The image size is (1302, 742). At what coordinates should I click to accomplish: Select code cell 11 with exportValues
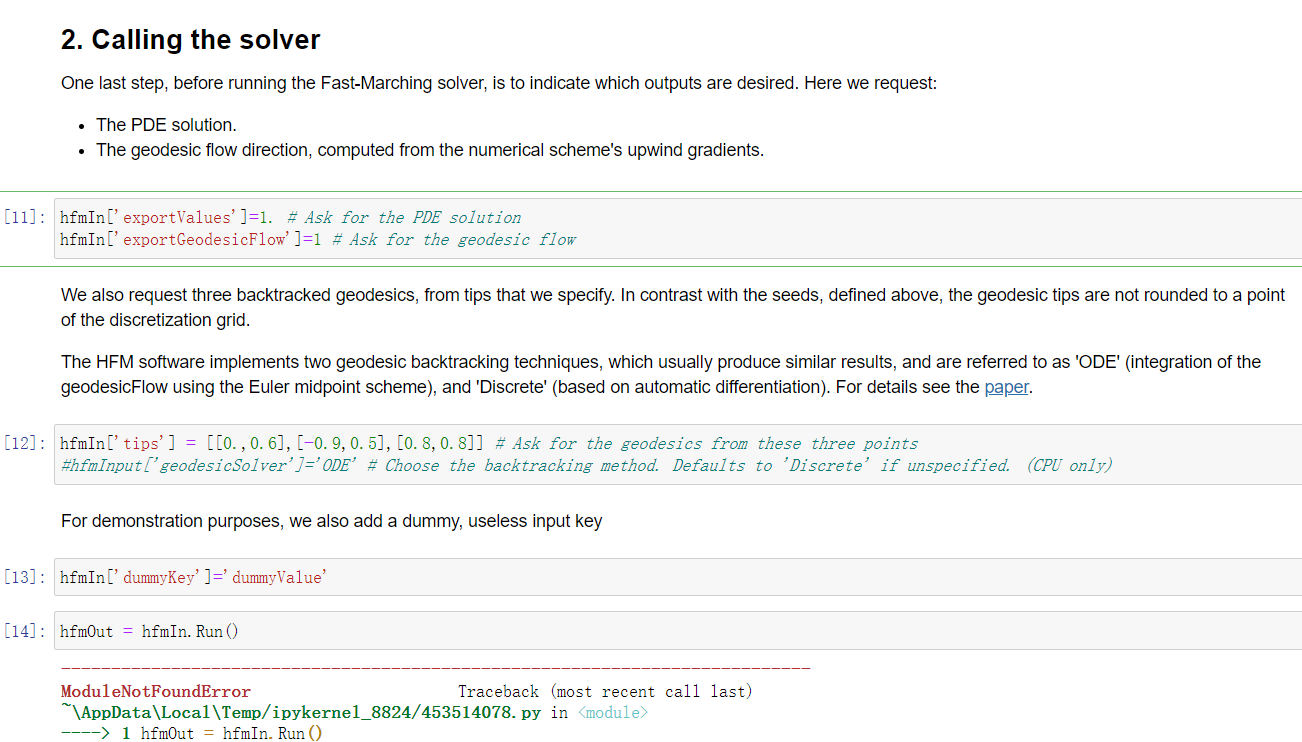tap(678, 229)
